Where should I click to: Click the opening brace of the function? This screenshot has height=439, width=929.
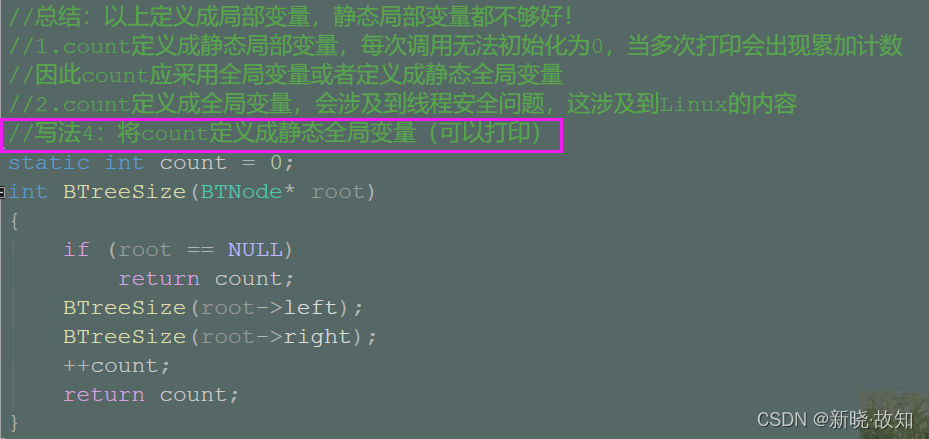click(14, 220)
